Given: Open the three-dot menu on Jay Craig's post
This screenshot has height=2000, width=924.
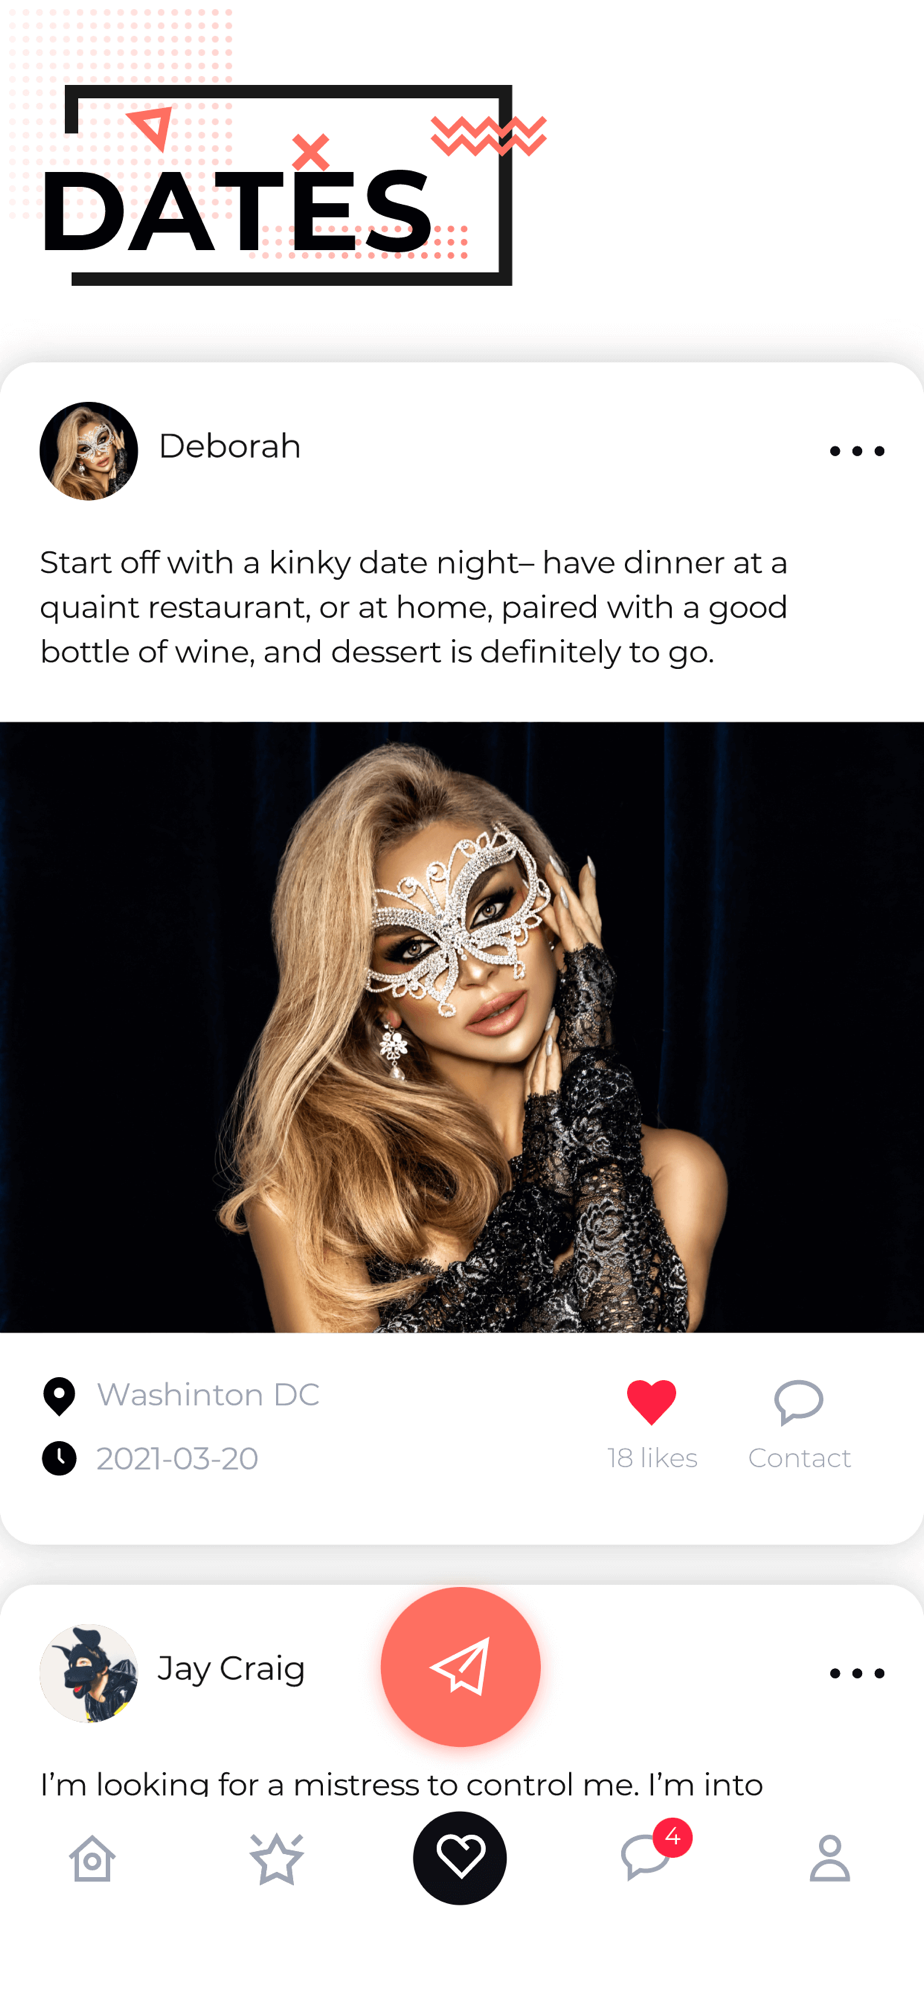Looking at the screenshot, I should (x=857, y=1673).
